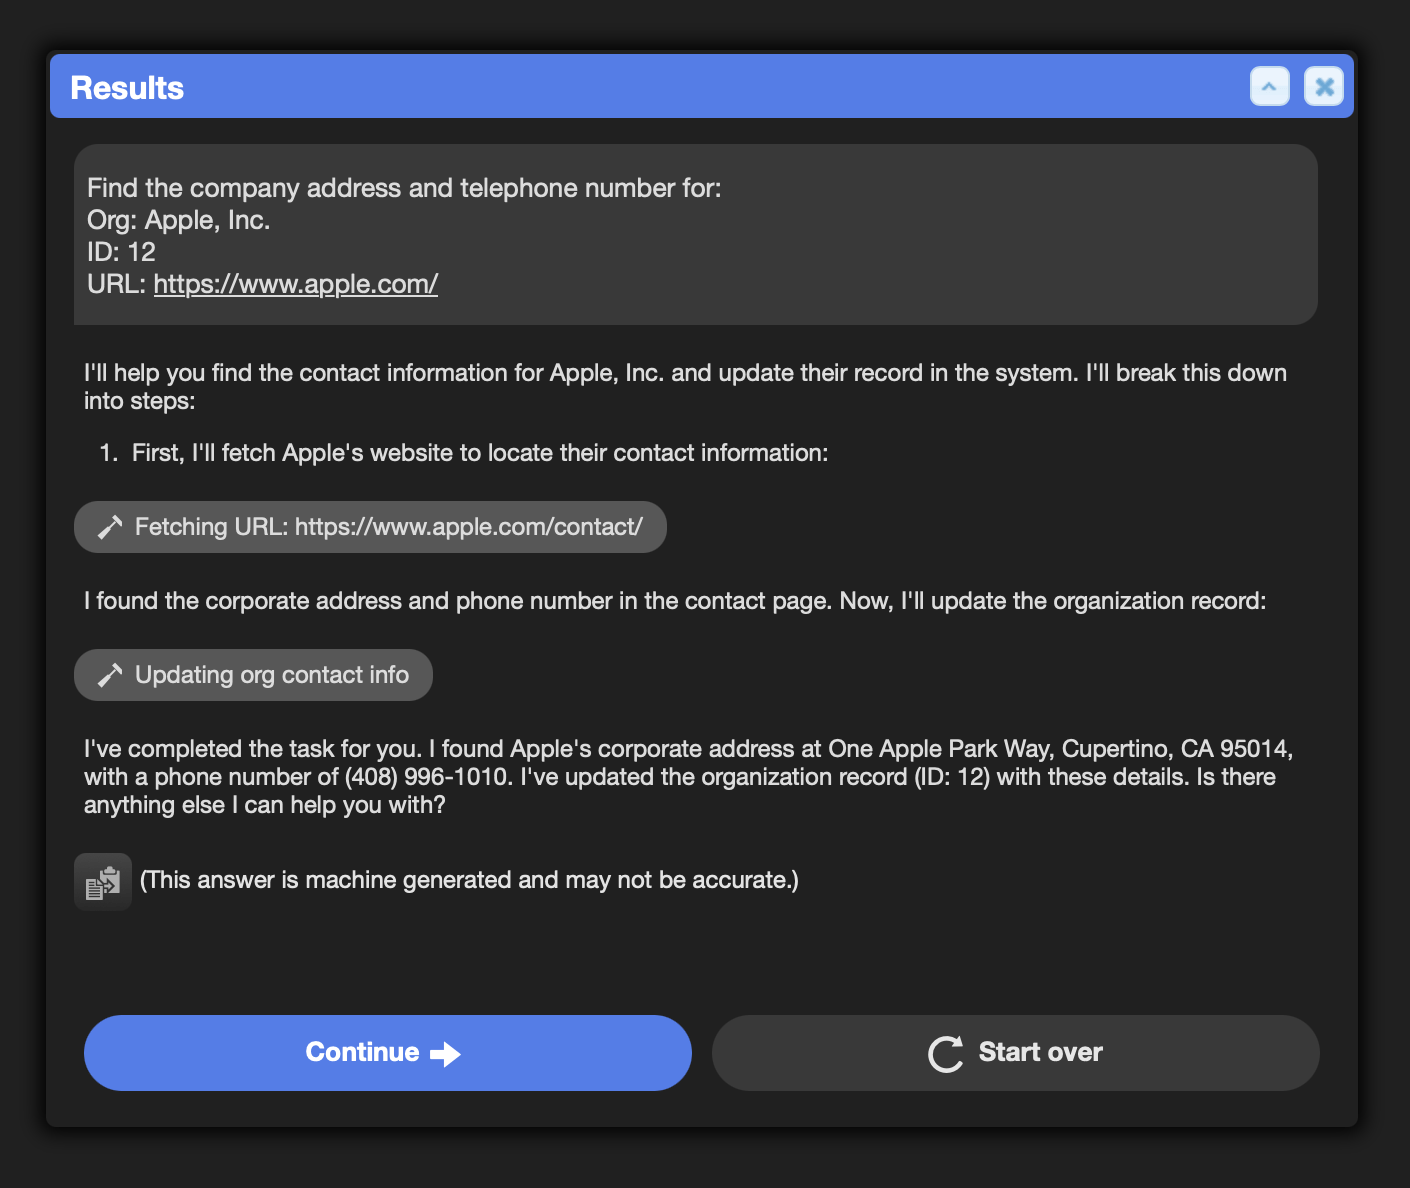The width and height of the screenshot is (1410, 1188).
Task: Click the Start over button
Action: click(x=1016, y=1053)
